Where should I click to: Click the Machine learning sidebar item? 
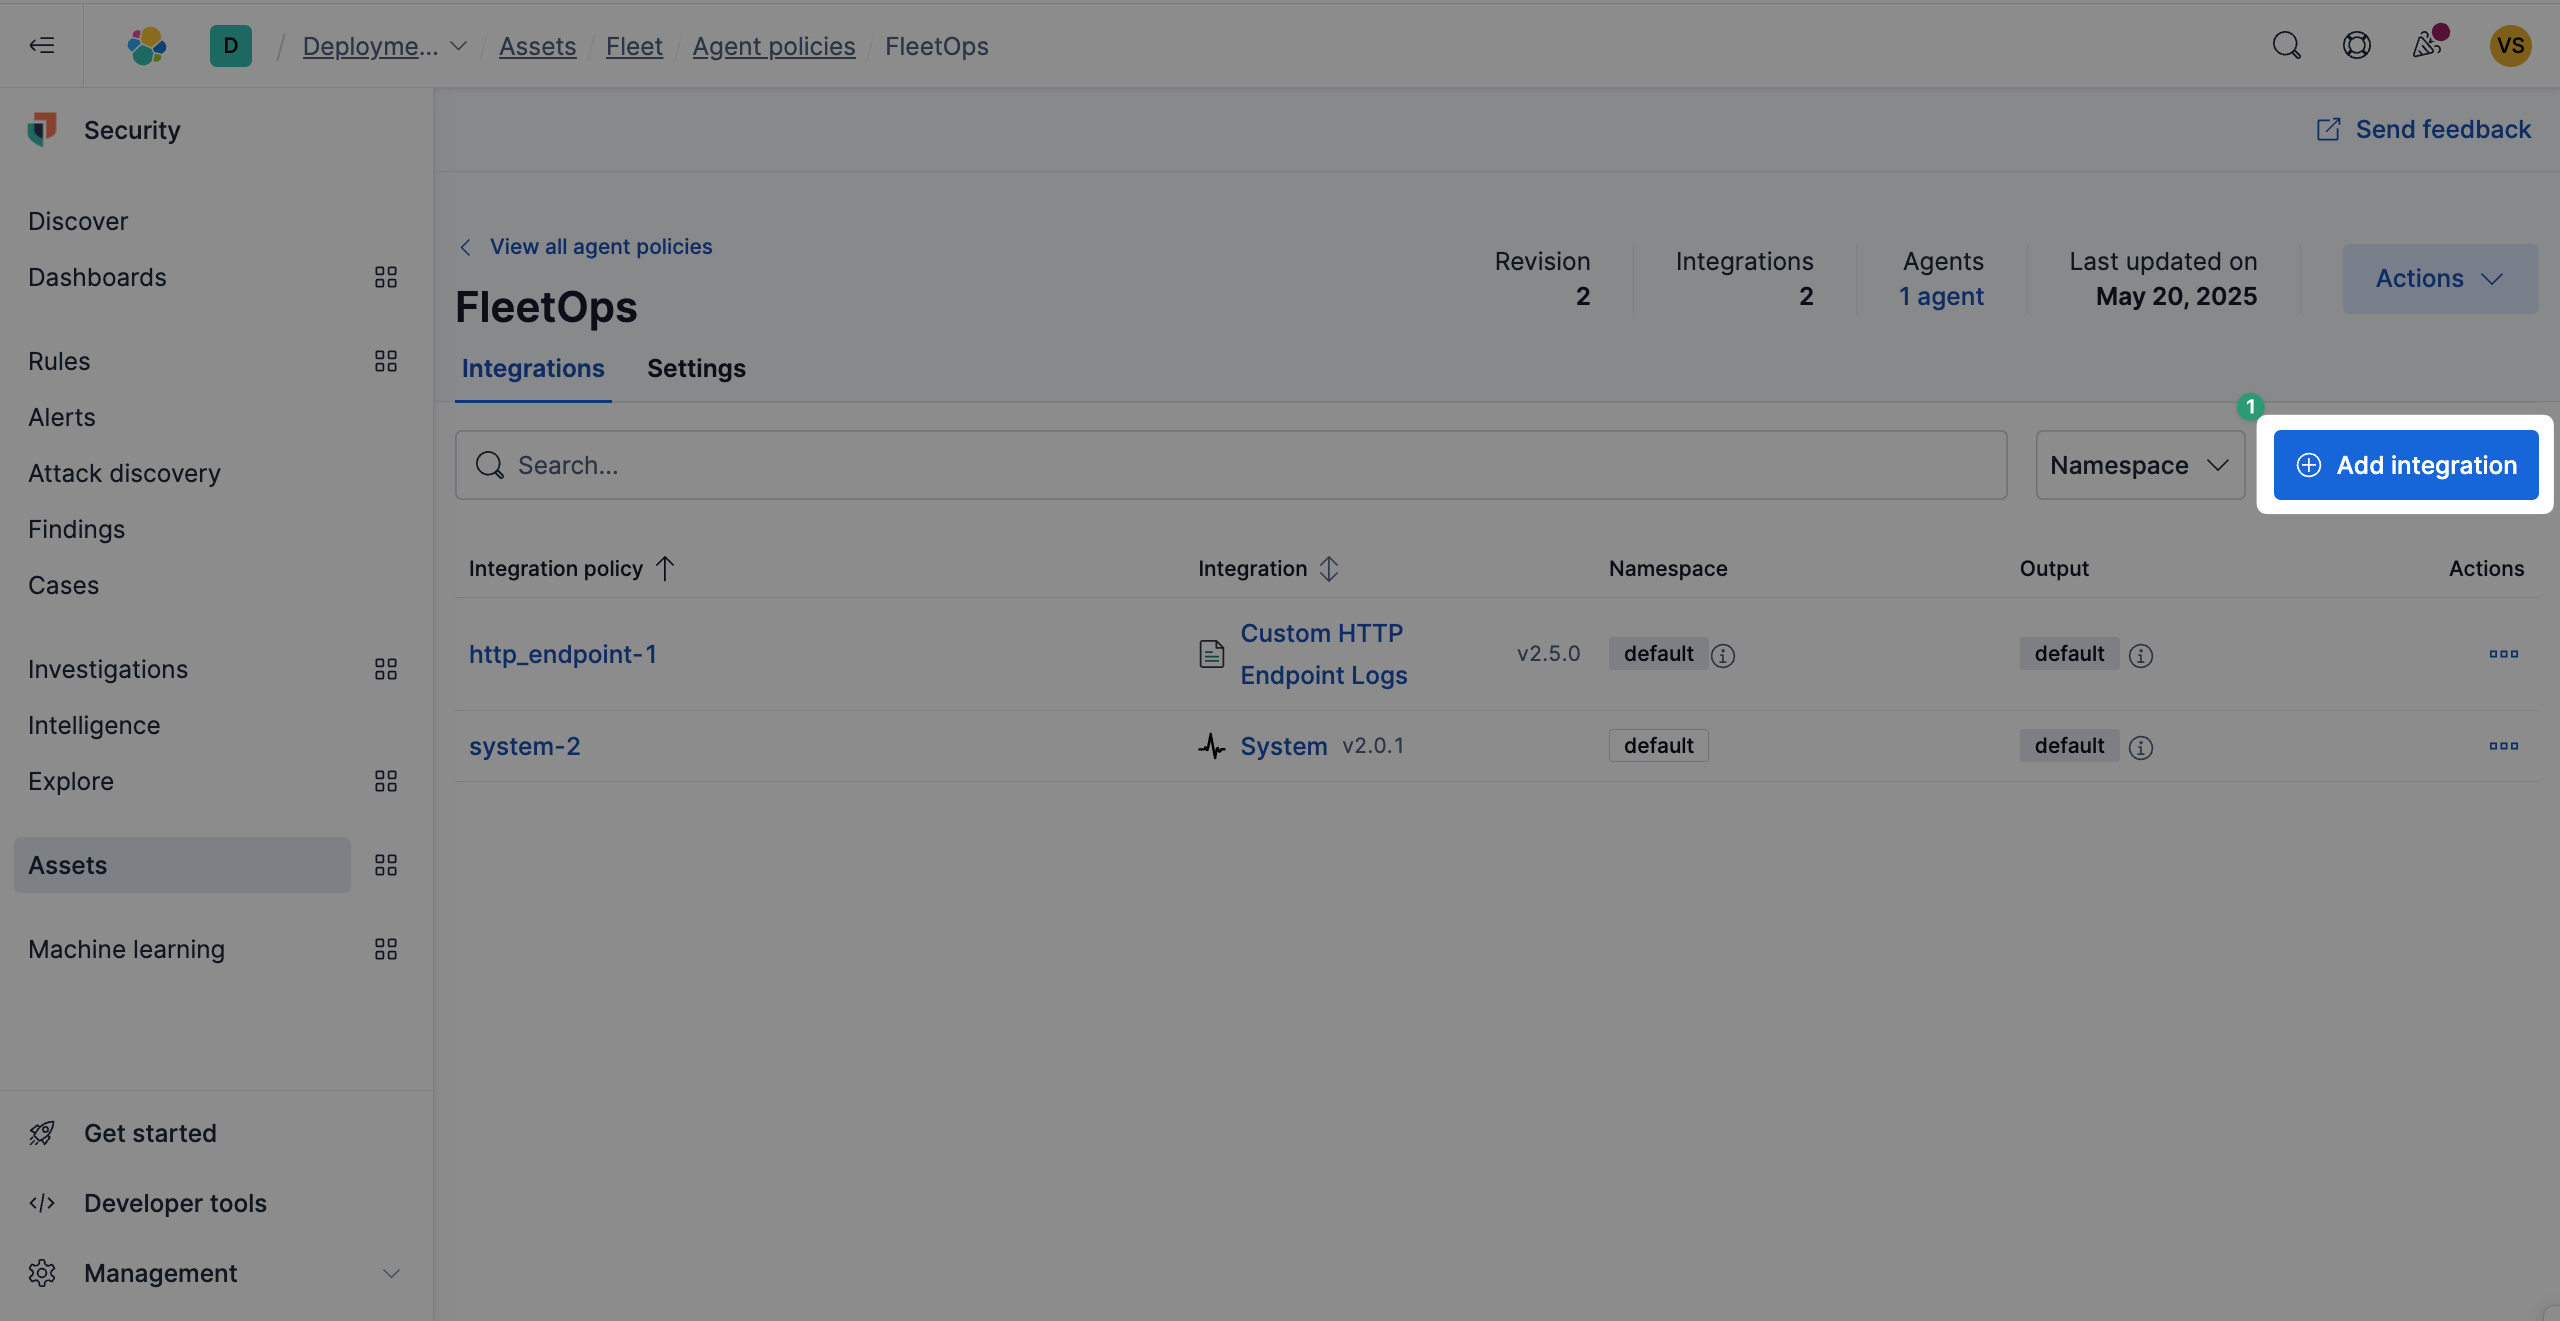pyautogui.click(x=126, y=949)
